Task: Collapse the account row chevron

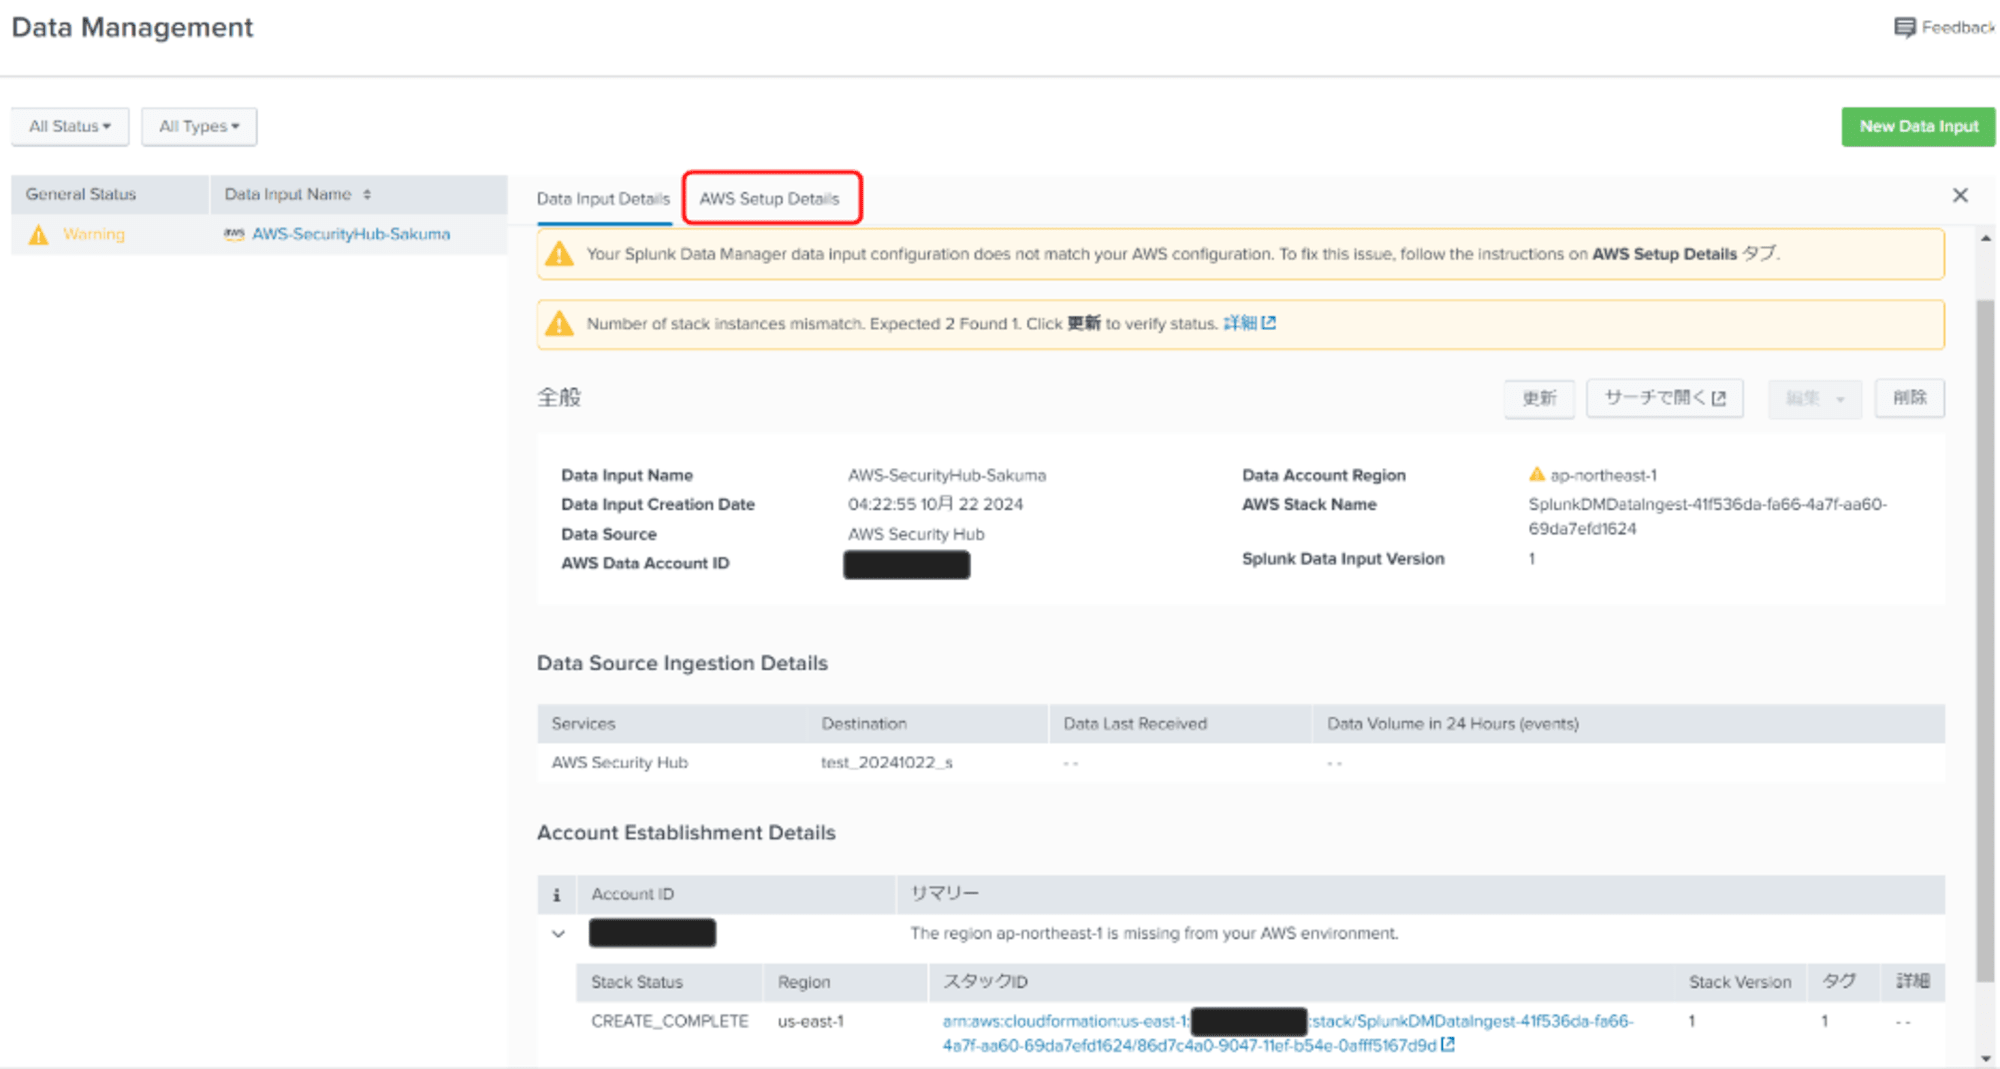Action: click(558, 934)
